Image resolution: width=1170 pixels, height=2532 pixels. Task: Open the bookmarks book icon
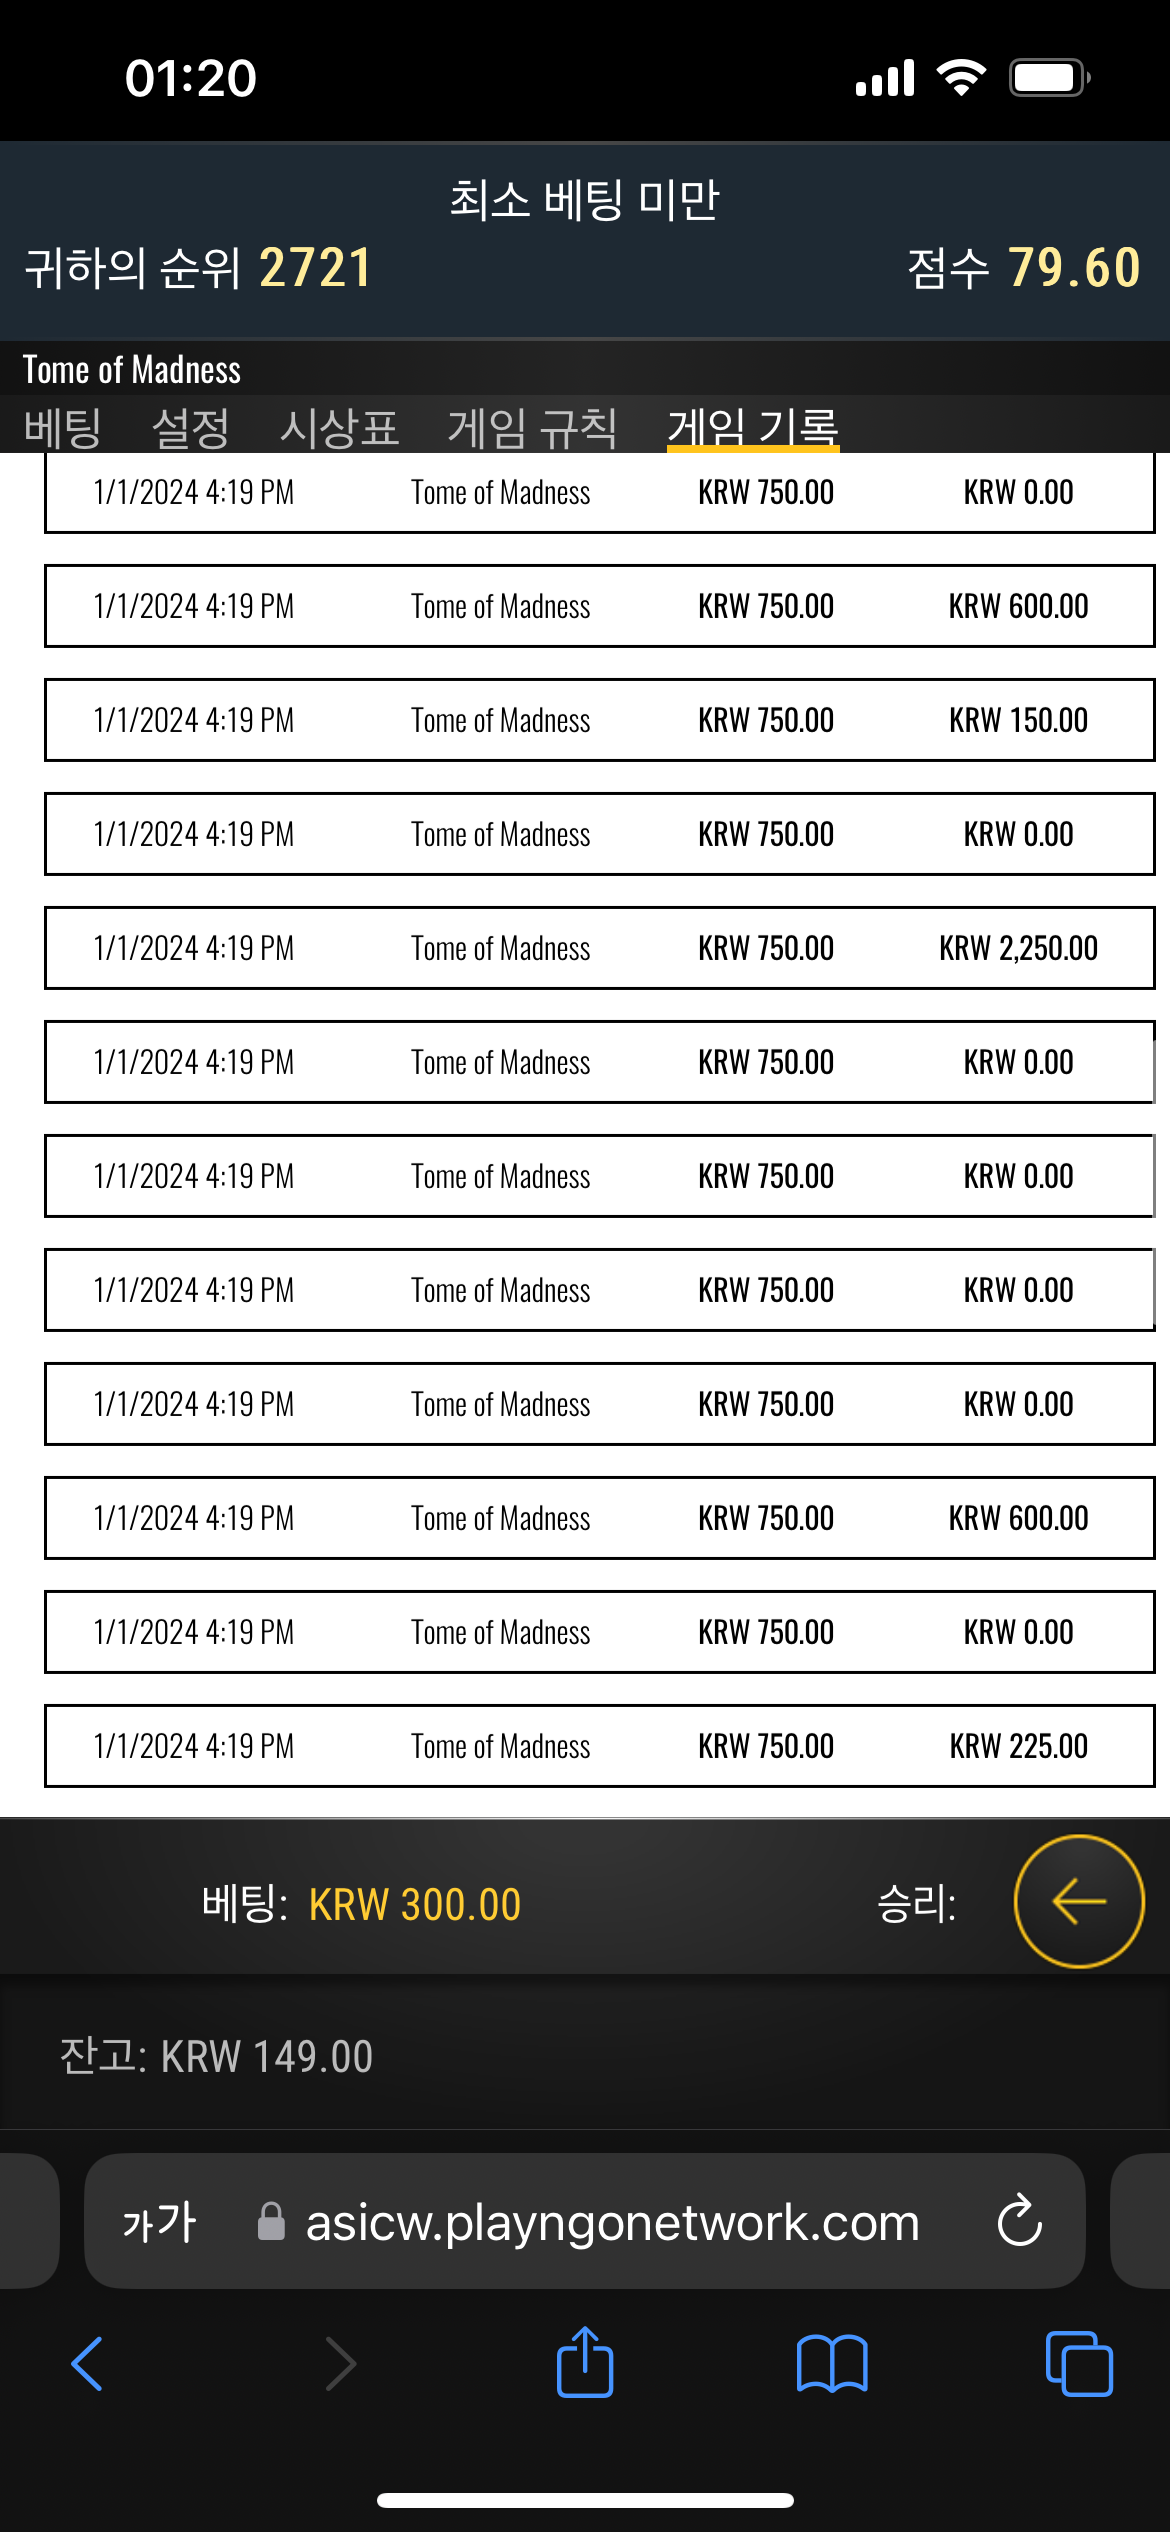pos(832,2364)
